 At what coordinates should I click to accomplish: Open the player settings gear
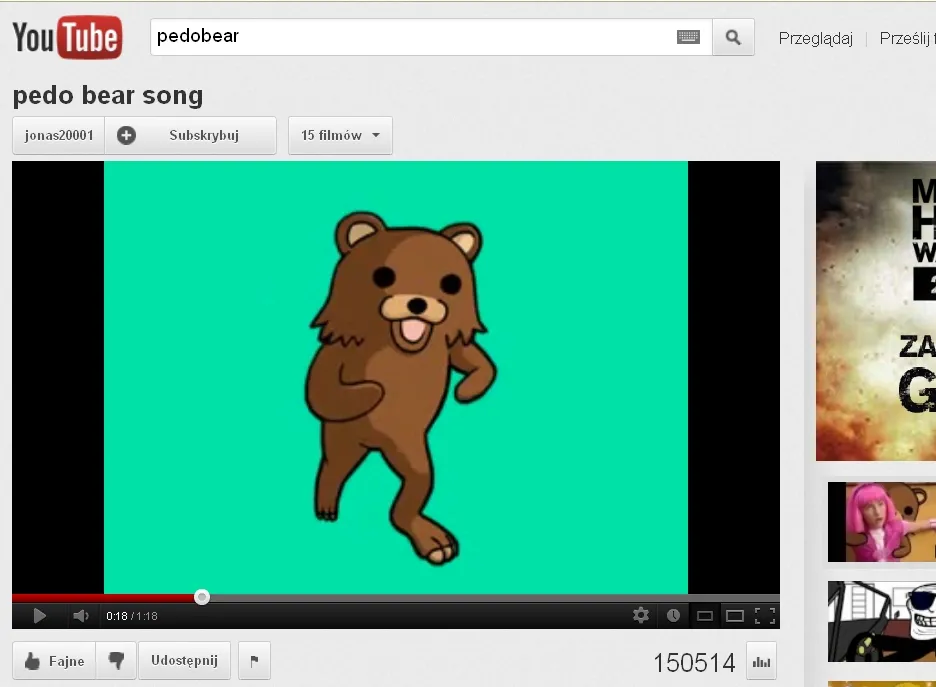click(641, 616)
